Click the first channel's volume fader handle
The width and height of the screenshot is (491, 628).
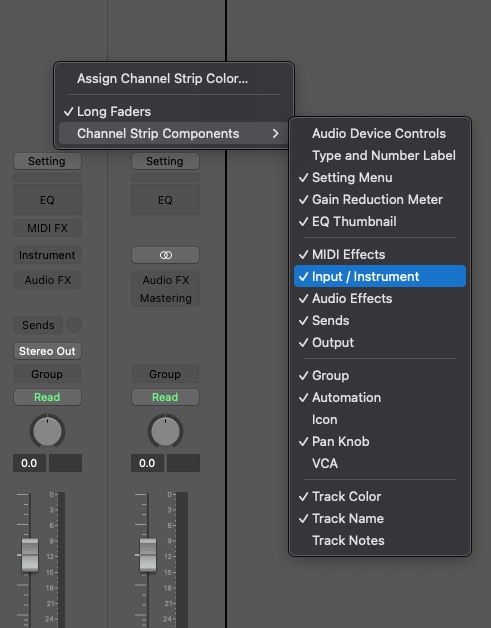pyautogui.click(x=30, y=555)
